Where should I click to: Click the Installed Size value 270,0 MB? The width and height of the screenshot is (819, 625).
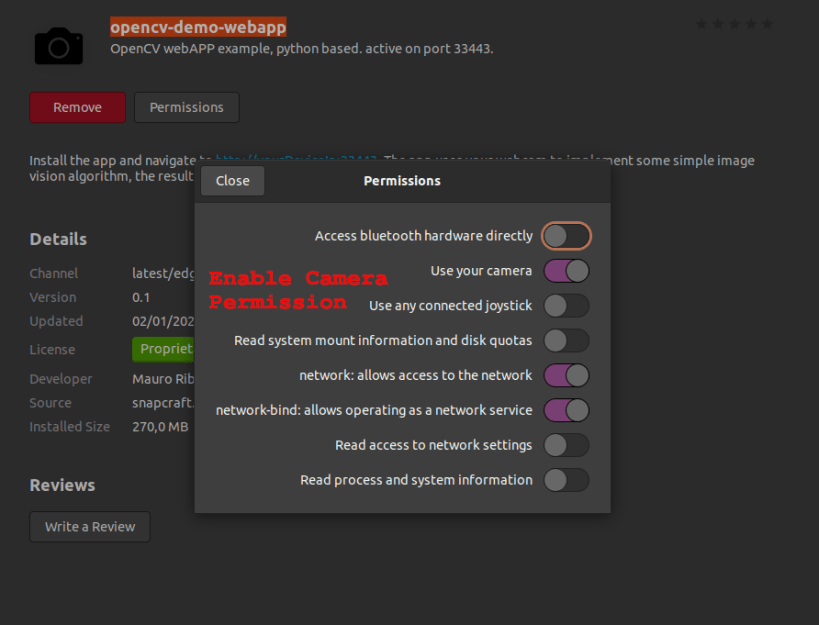point(160,427)
